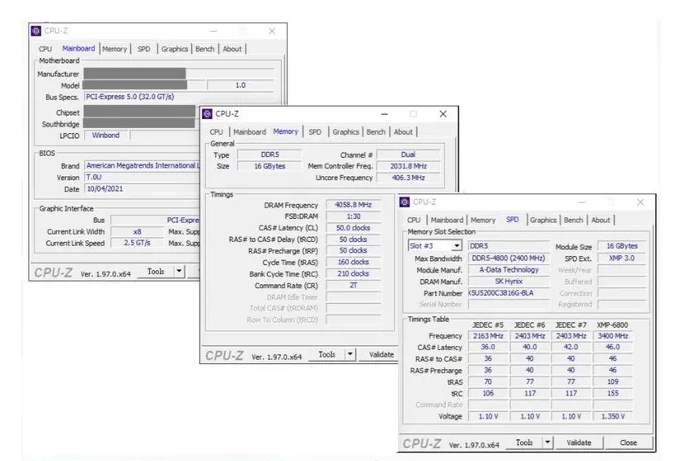Open SPD tab in Mainboard window

pyautogui.click(x=144, y=49)
